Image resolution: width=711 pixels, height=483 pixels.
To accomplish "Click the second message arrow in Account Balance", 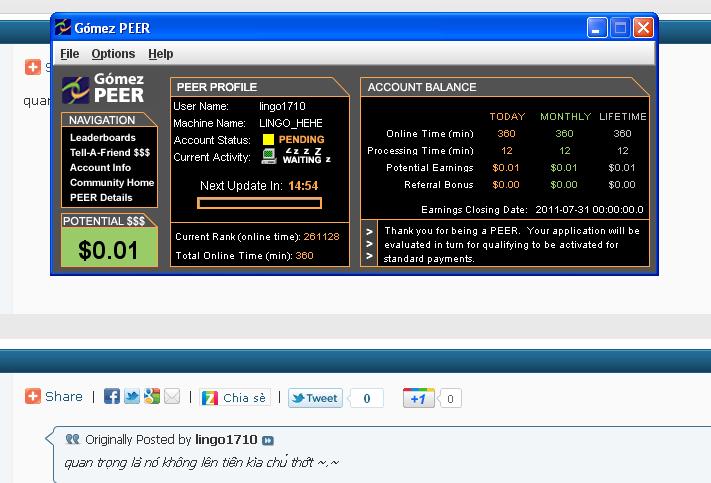I will click(x=369, y=244).
